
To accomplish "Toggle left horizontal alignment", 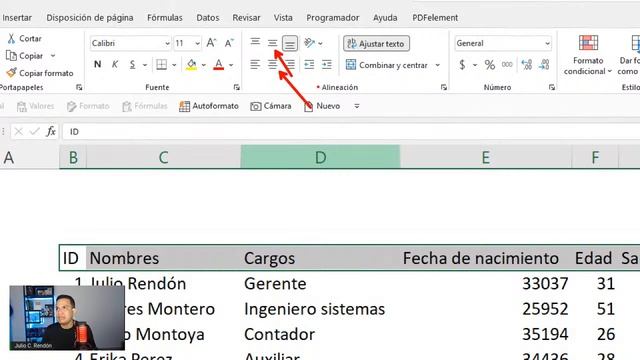I will click(x=255, y=64).
